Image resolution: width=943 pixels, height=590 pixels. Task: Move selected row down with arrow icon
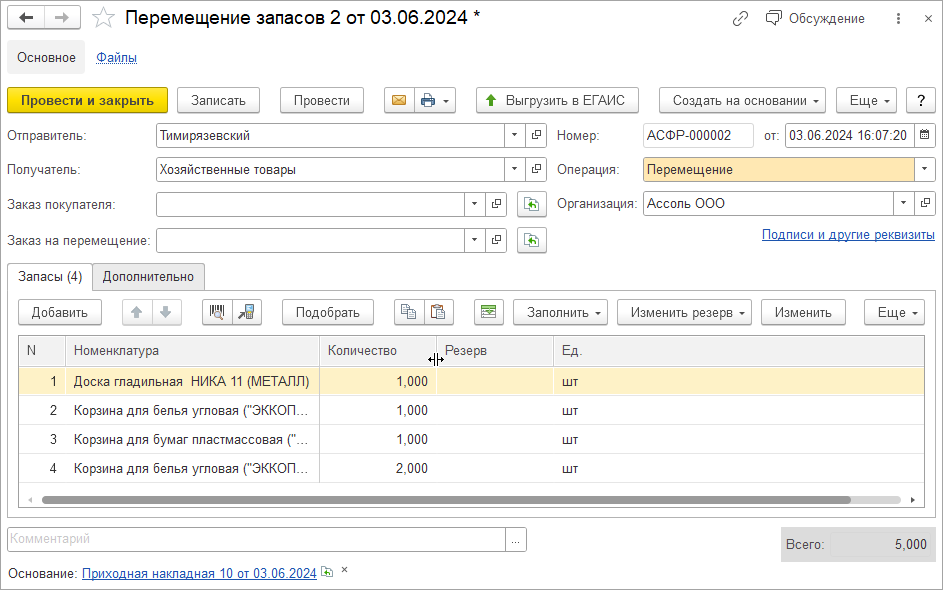click(x=165, y=312)
